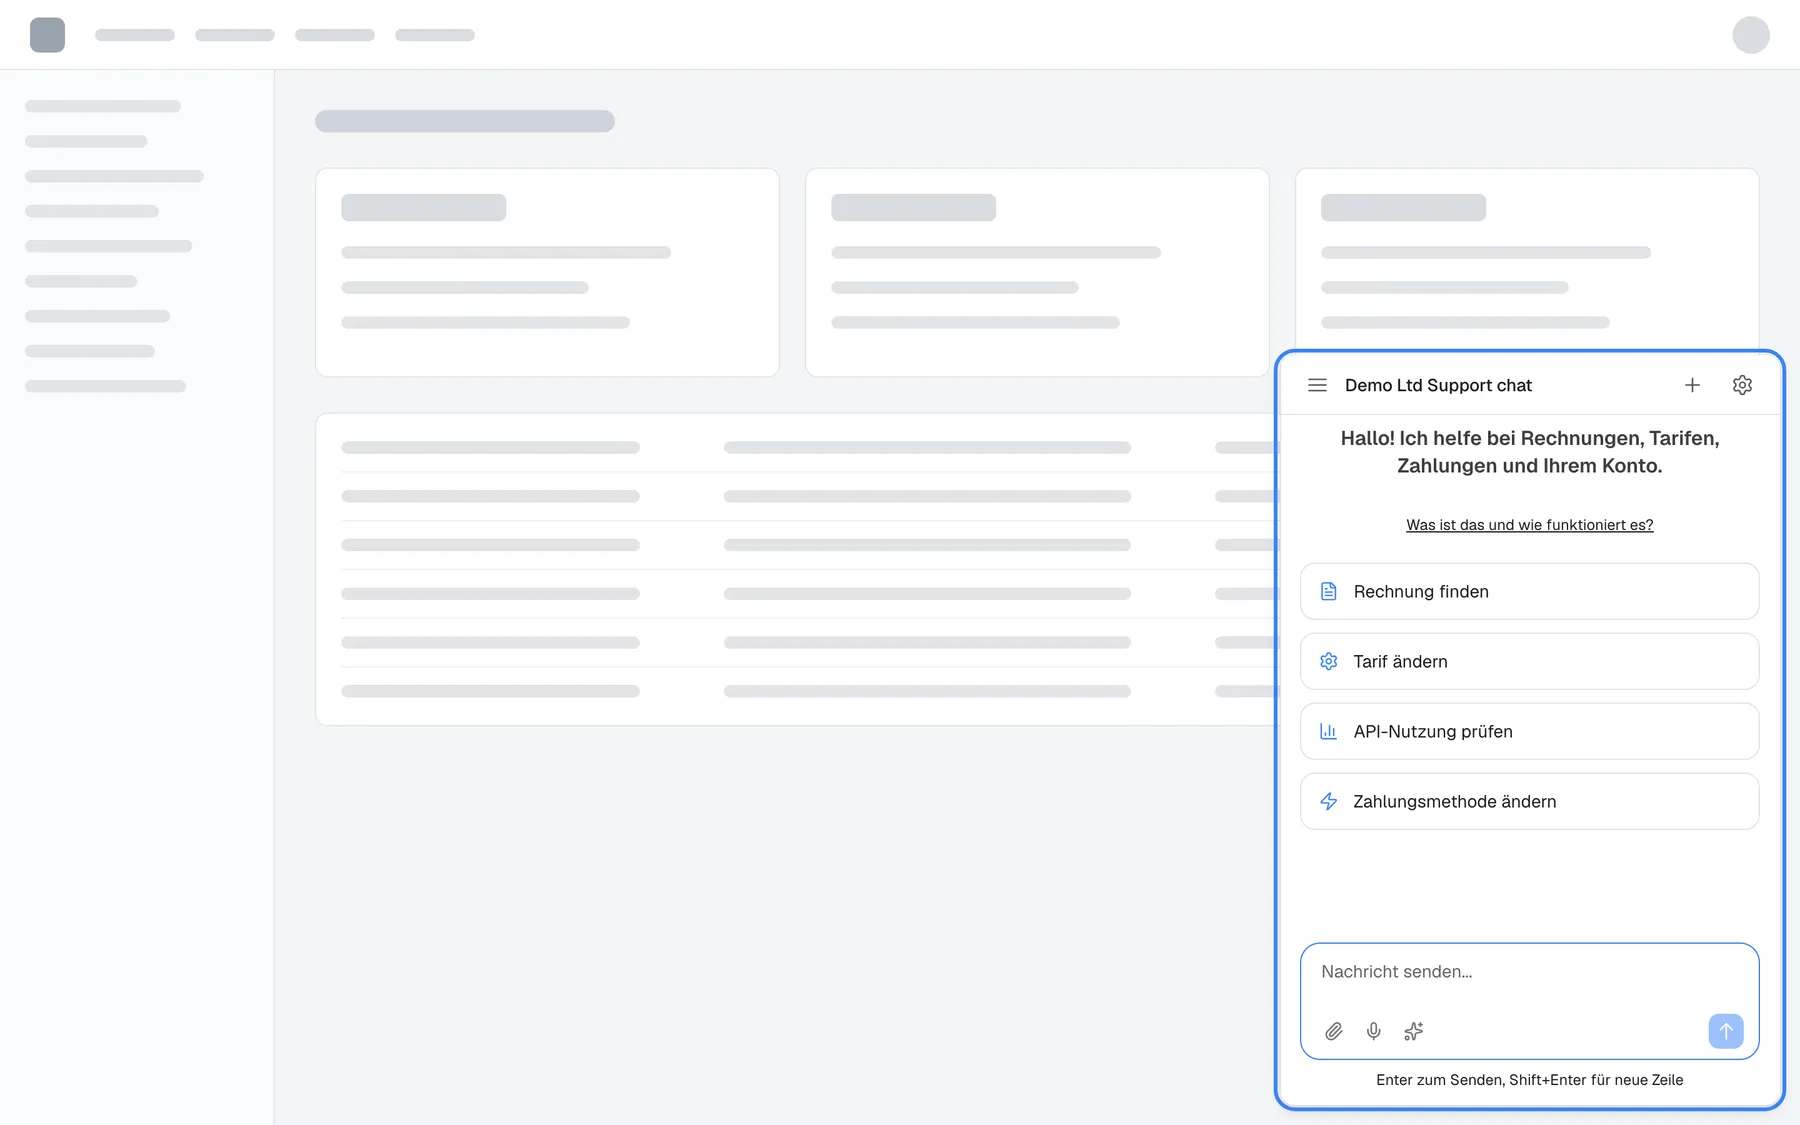Image resolution: width=1800 pixels, height=1125 pixels.
Task: Choose the 'Tarif ändern' suggestion
Action: pos(1529,661)
